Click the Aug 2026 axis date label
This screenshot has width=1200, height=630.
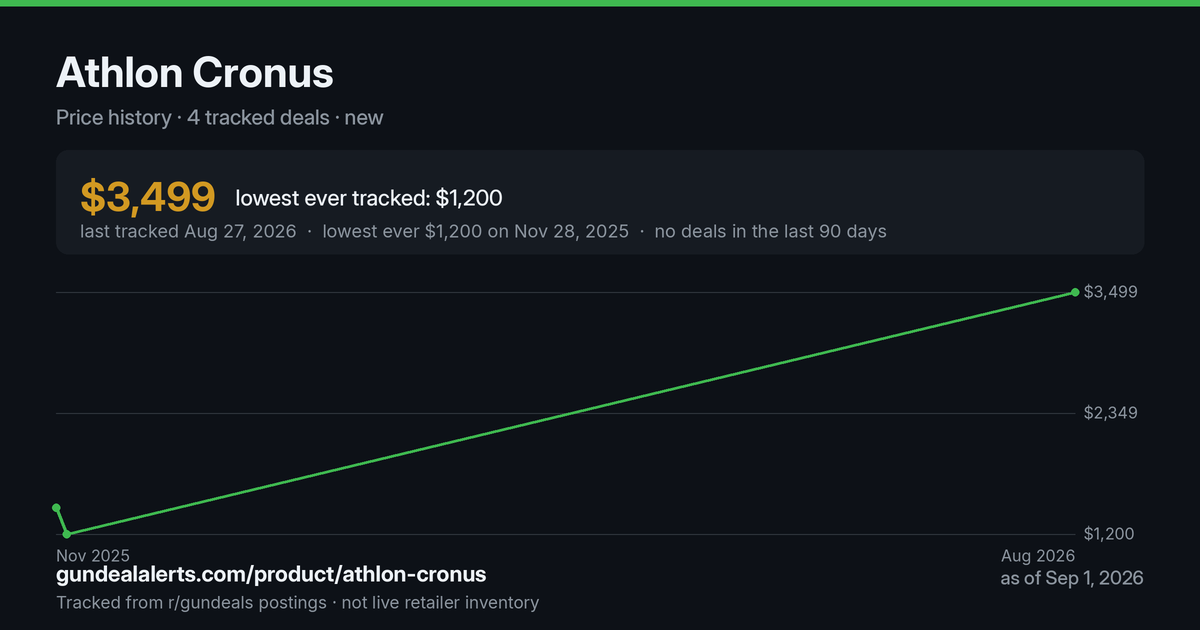point(1038,555)
